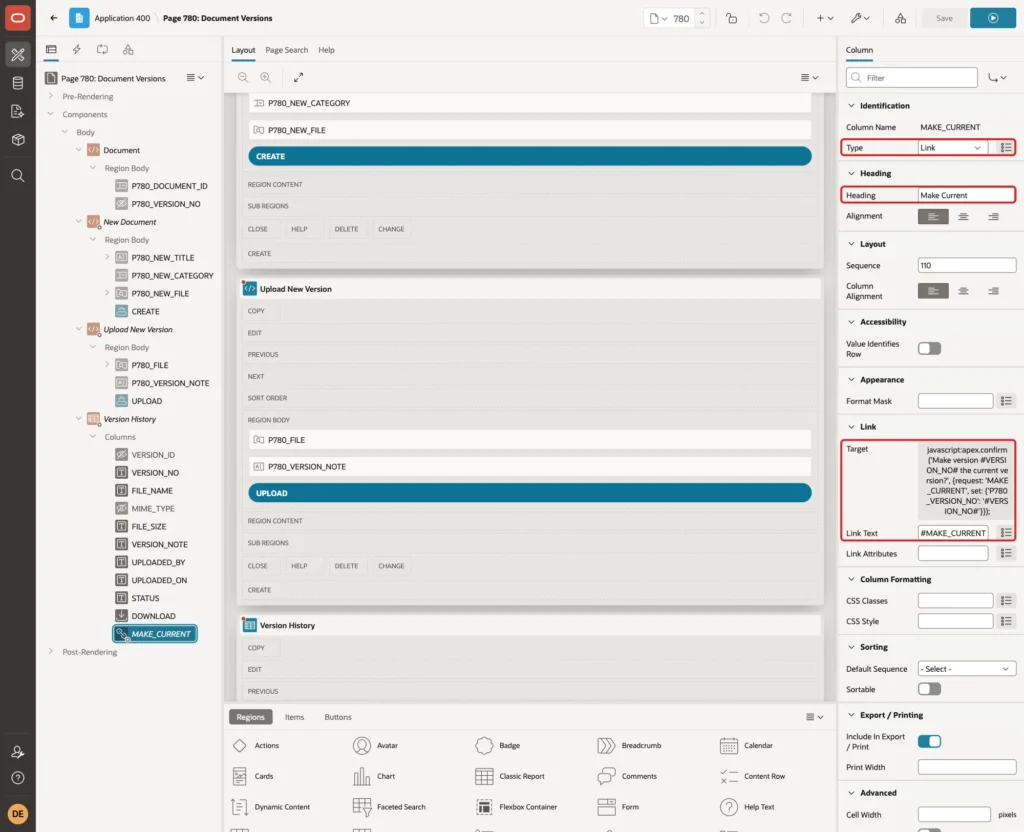Viewport: 1024px width, 832px height.
Task: Increment the page number stepper up arrow
Action: coord(702,13)
